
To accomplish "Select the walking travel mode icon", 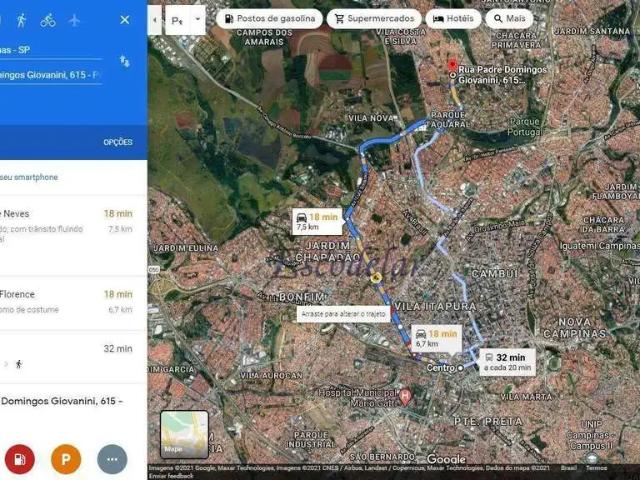I will click(21, 20).
